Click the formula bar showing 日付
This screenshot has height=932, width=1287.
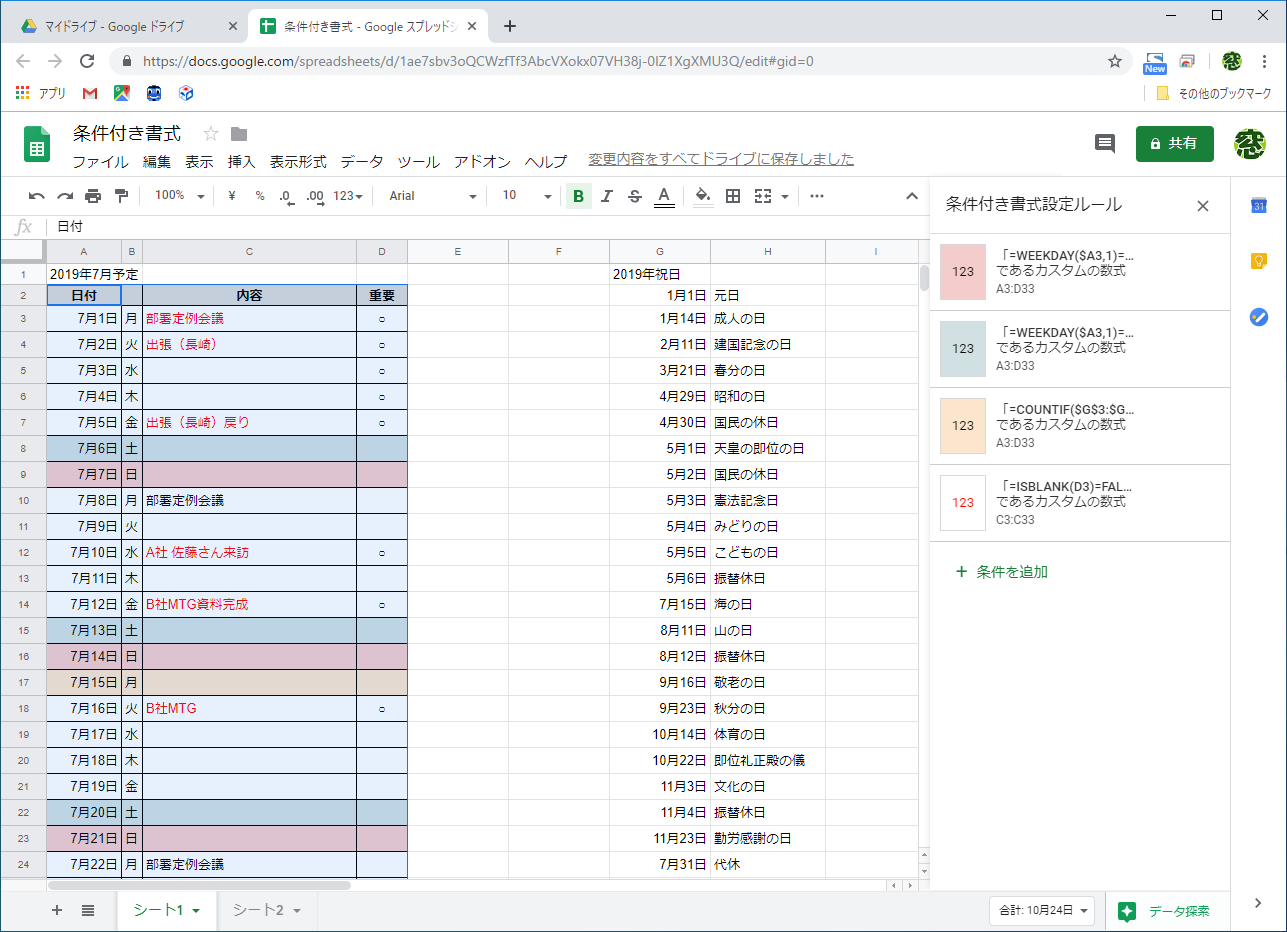tap(486, 227)
